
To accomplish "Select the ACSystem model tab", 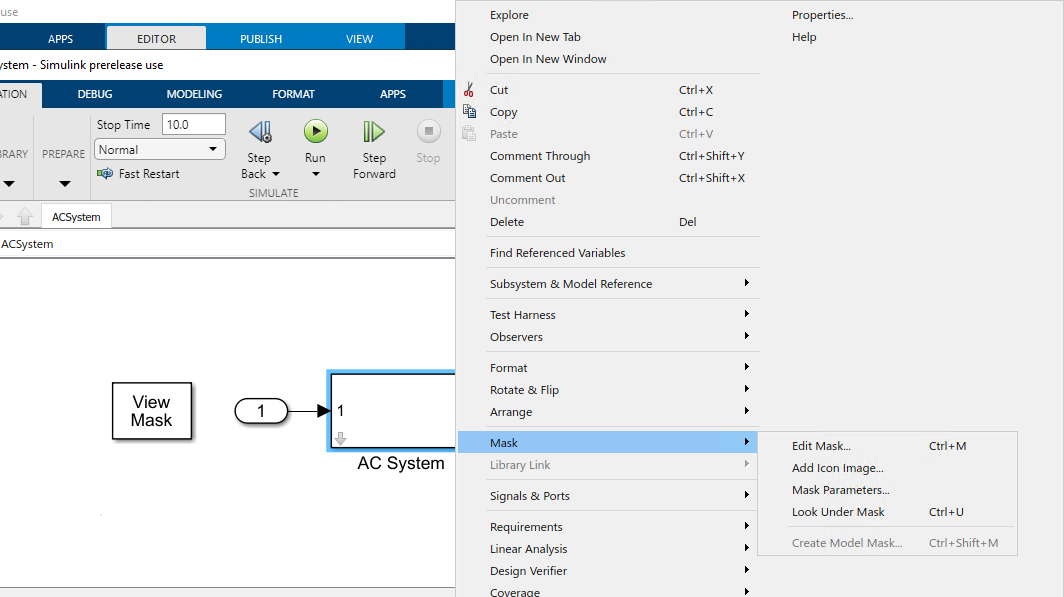I will (x=76, y=217).
